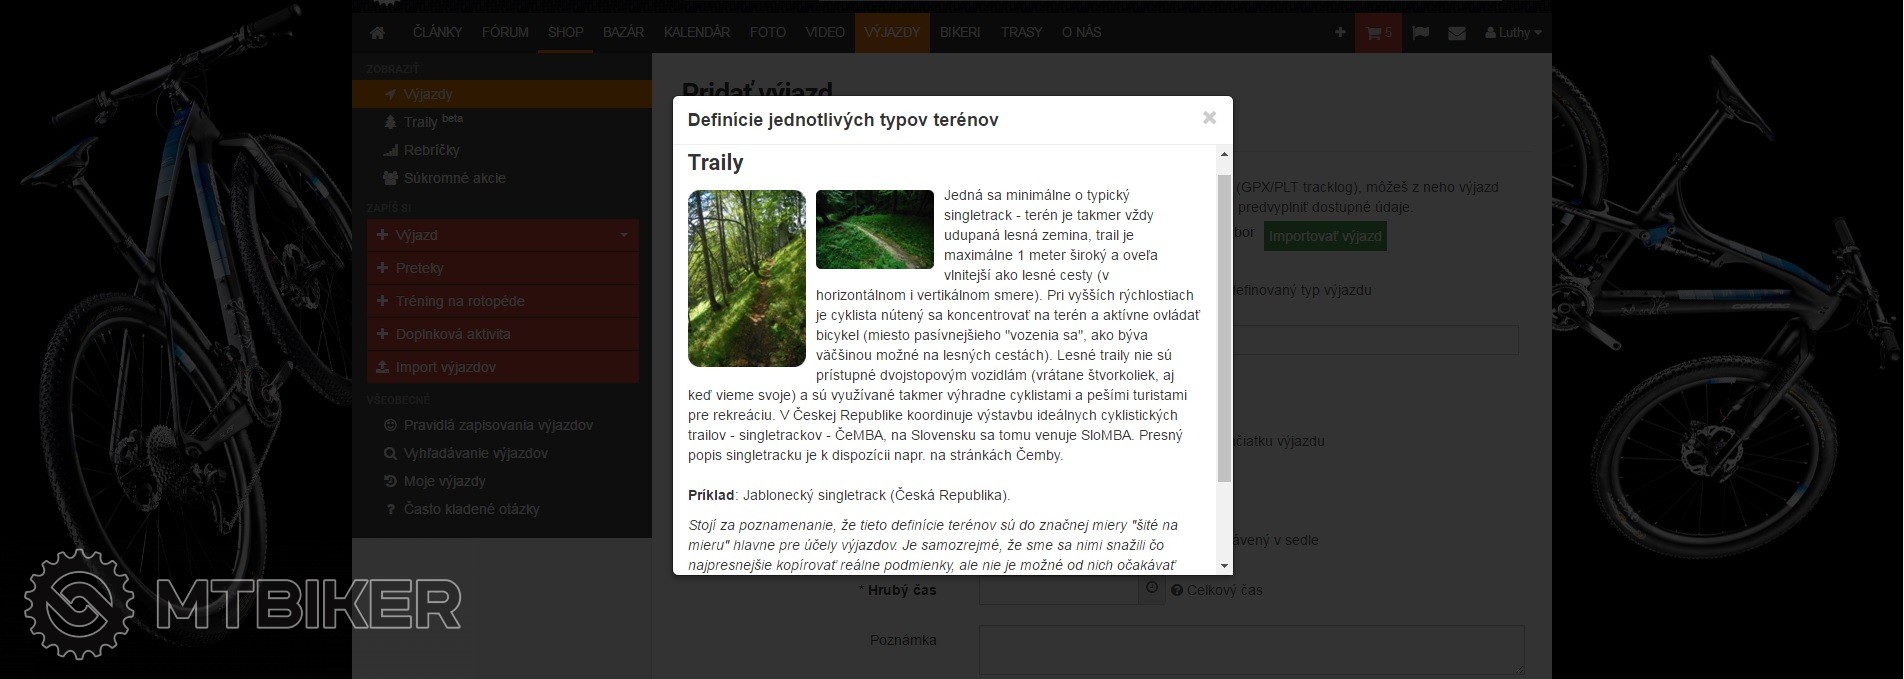
Task: Expand the Výjazd dropdown arrow
Action: (624, 235)
